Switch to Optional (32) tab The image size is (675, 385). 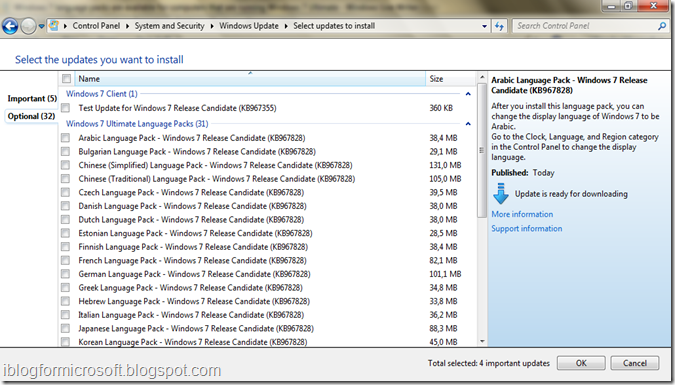31,116
